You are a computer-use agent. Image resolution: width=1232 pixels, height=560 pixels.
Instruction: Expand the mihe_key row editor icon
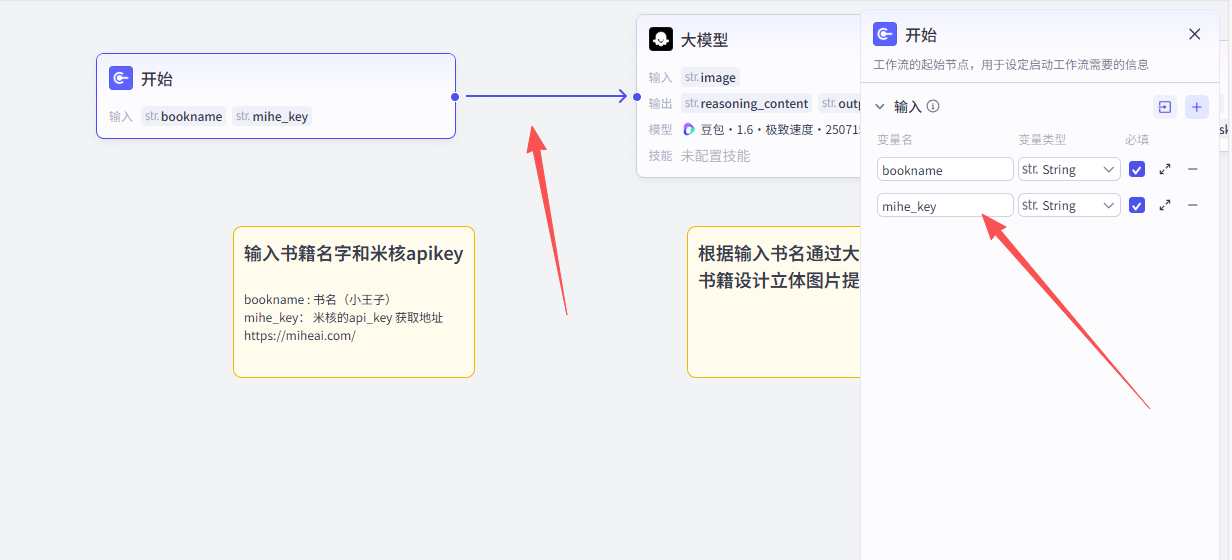1165,205
